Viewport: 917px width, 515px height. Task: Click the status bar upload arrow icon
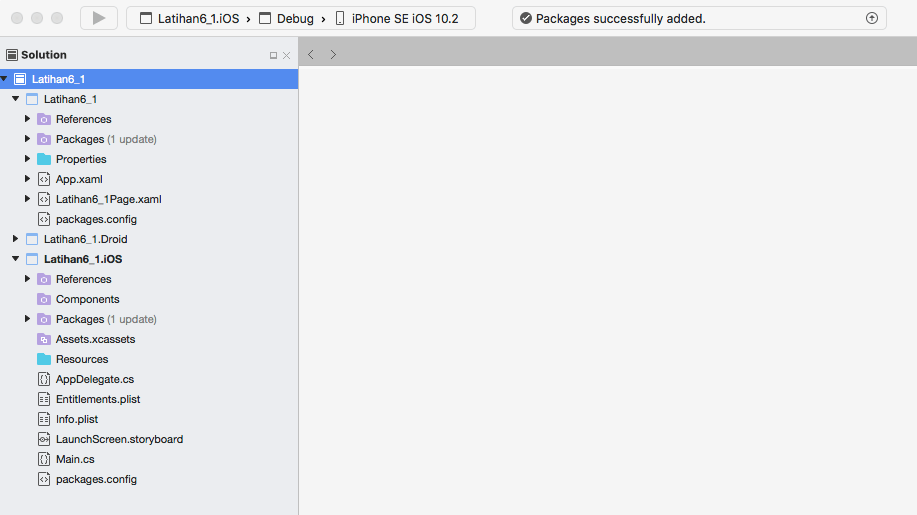[871, 18]
